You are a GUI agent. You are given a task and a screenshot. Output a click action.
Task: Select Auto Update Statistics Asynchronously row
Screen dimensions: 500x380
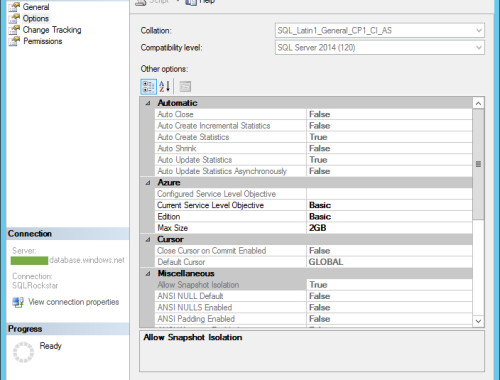click(x=313, y=171)
